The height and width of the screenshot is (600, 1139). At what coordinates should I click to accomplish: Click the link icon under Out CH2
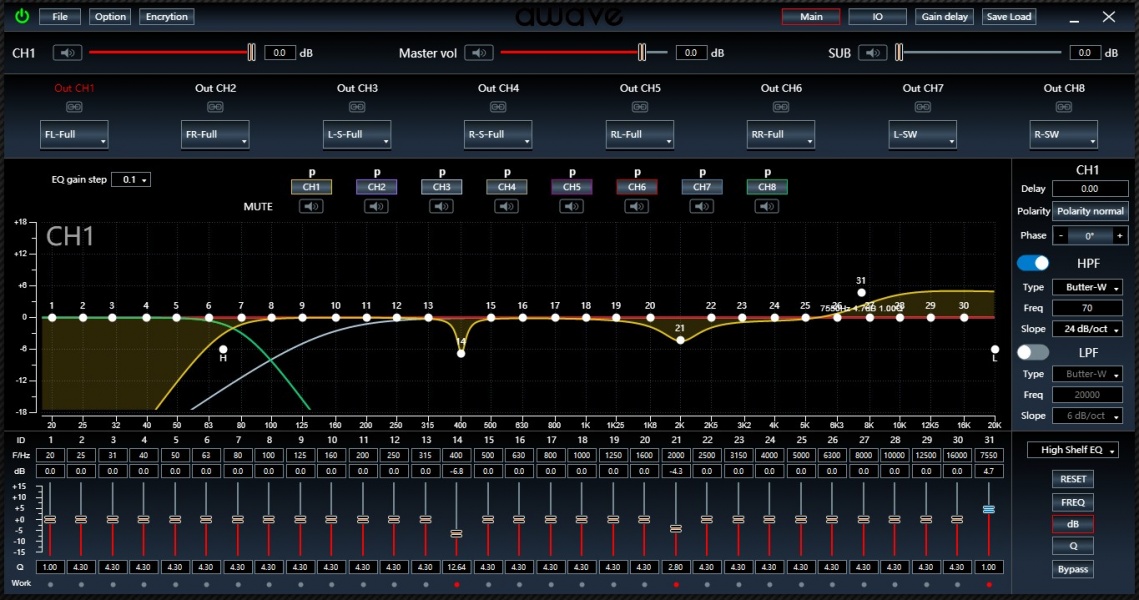tap(215, 107)
